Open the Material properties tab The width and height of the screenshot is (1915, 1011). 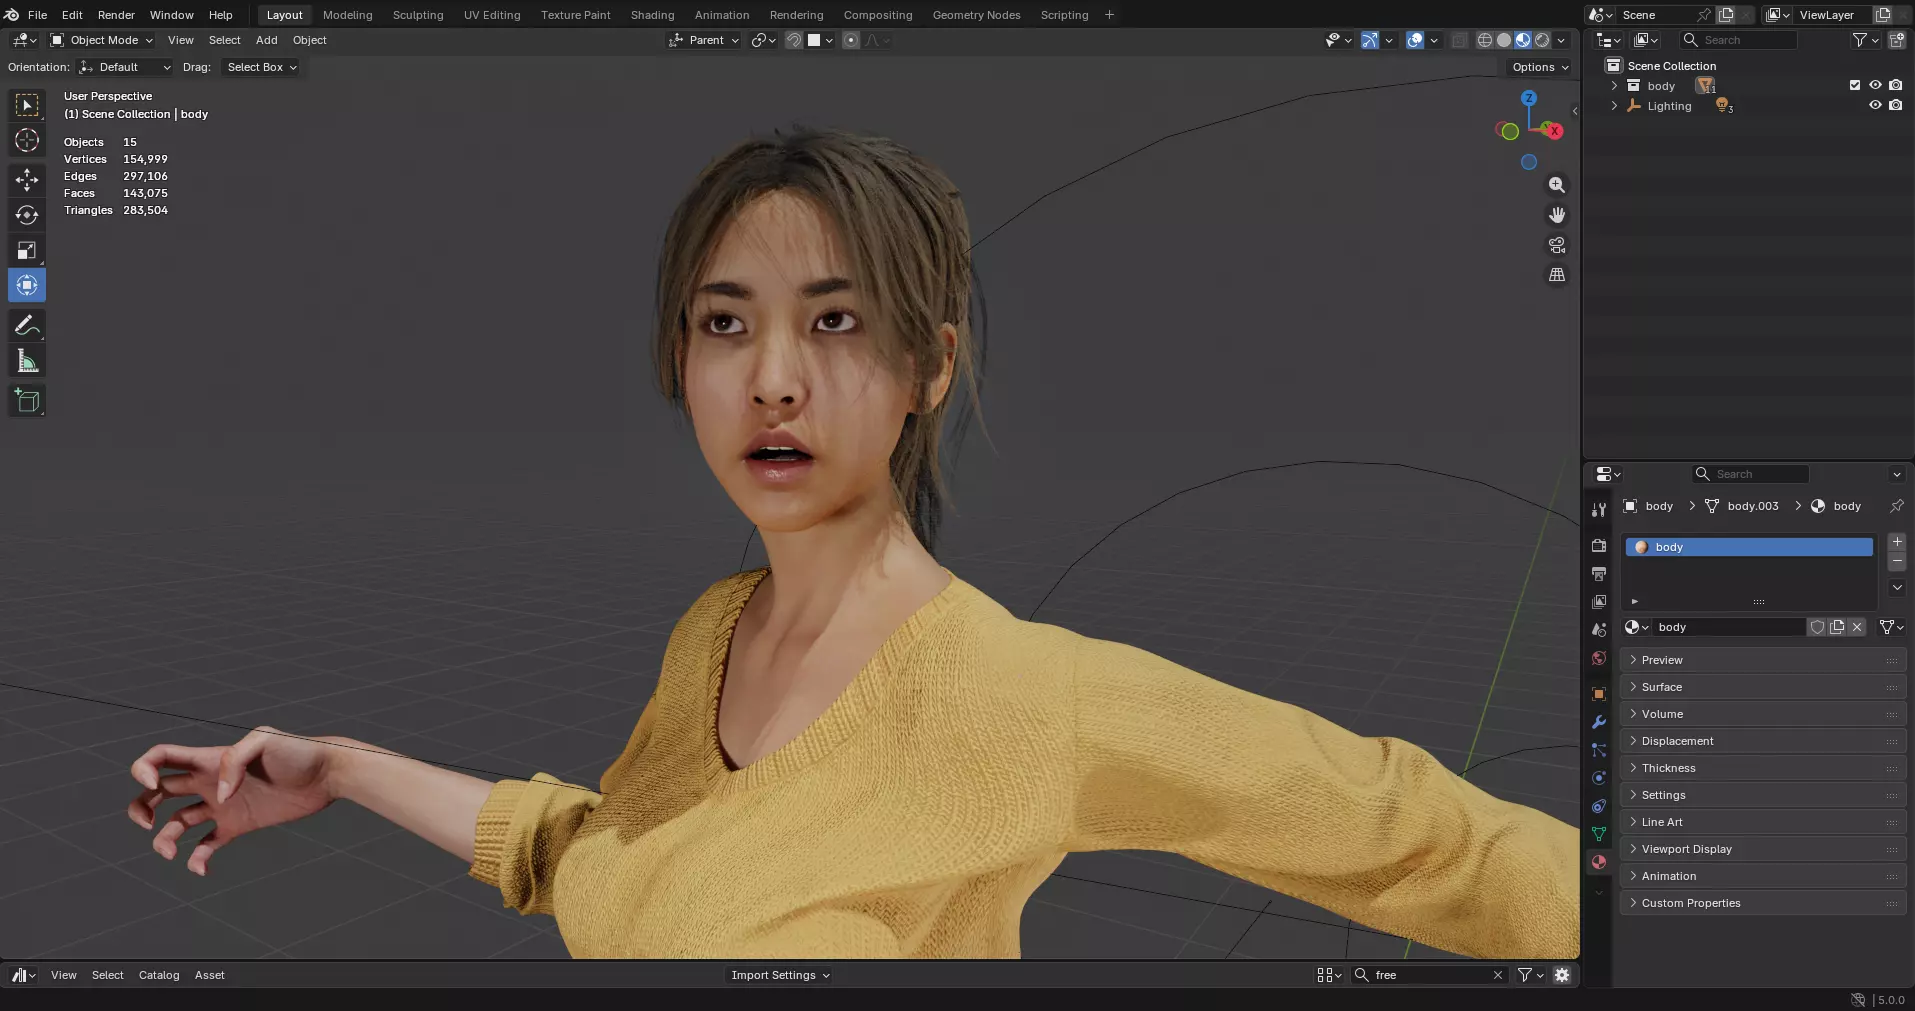(x=1599, y=862)
